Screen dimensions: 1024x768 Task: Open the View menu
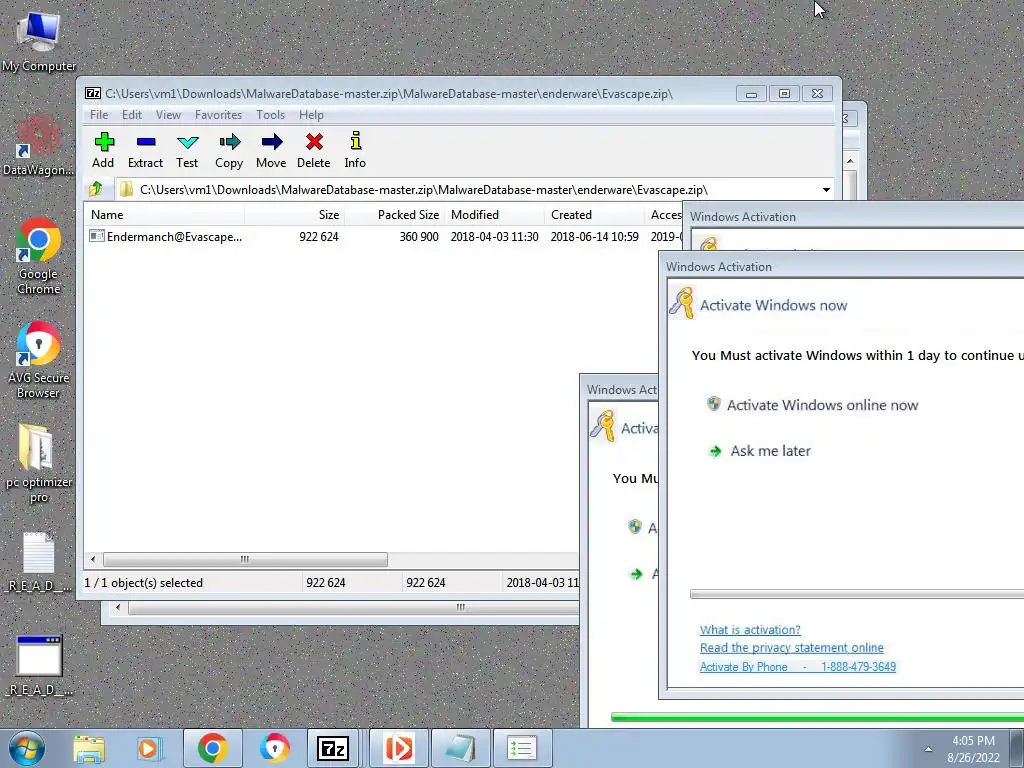[x=168, y=115]
